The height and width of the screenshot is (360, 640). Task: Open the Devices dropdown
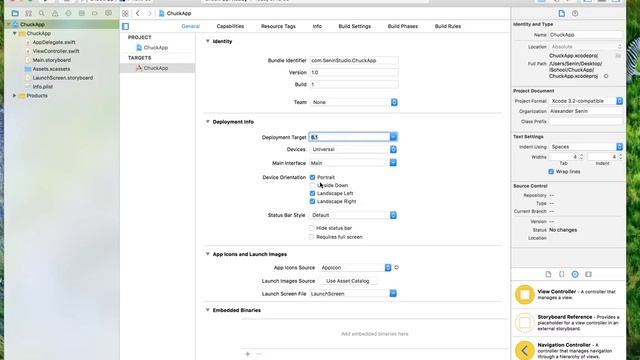pos(353,149)
